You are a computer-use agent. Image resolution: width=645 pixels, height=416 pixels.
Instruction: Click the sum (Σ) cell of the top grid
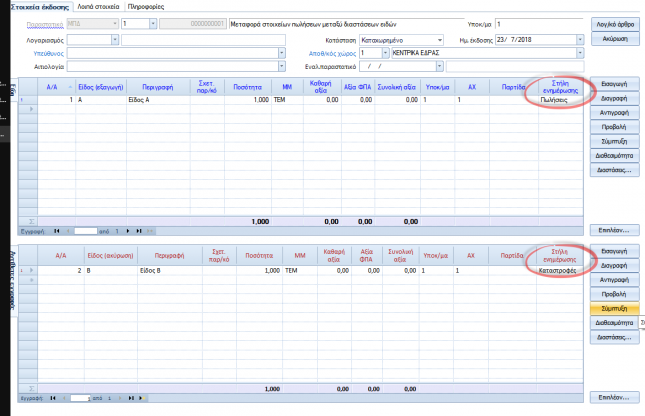[x=28, y=221]
